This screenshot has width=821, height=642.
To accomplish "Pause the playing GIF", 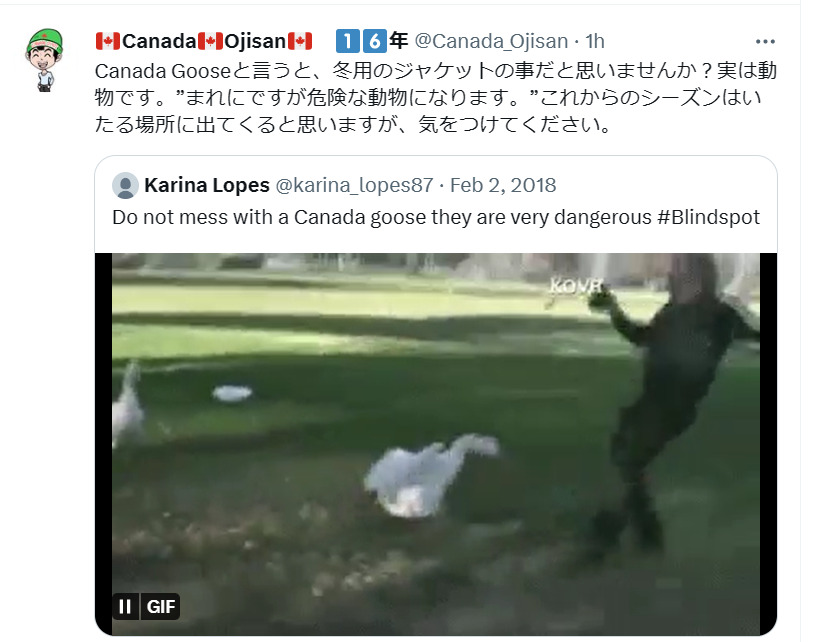I will click(125, 606).
